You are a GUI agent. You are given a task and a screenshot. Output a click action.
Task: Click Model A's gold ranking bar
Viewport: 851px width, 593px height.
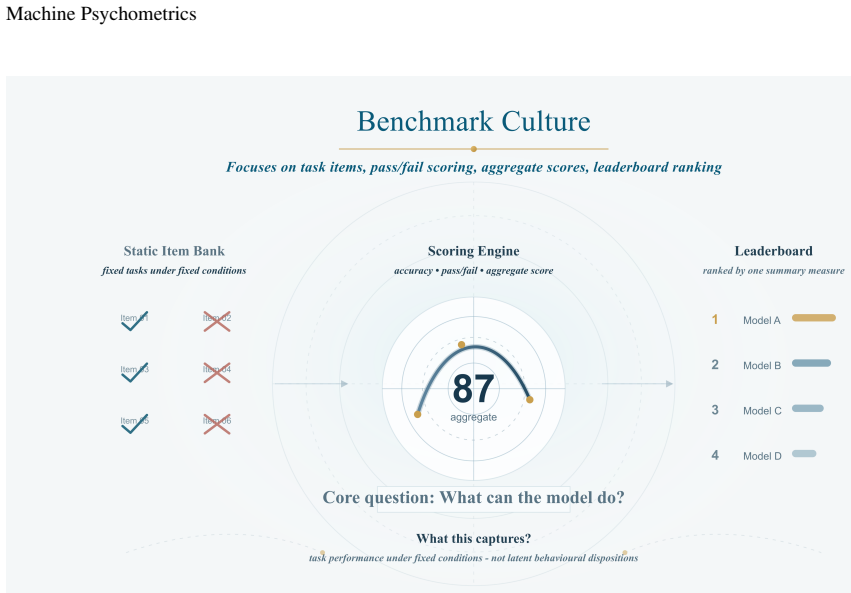[814, 318]
